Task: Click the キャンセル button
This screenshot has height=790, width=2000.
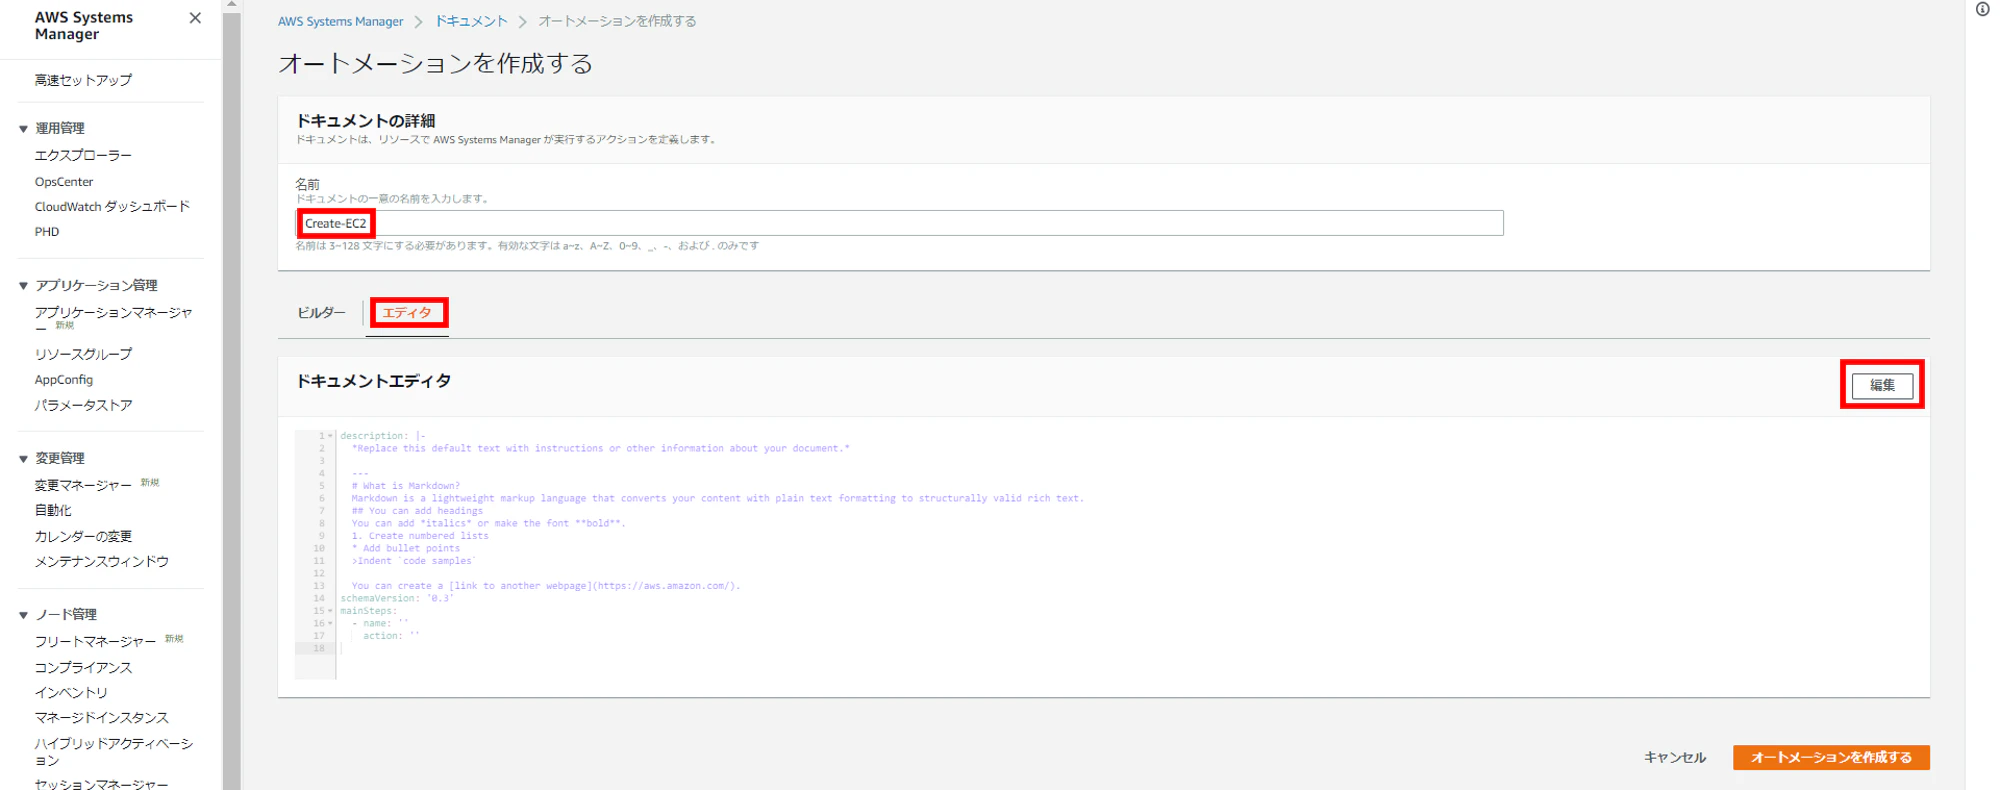Action: (1675, 758)
